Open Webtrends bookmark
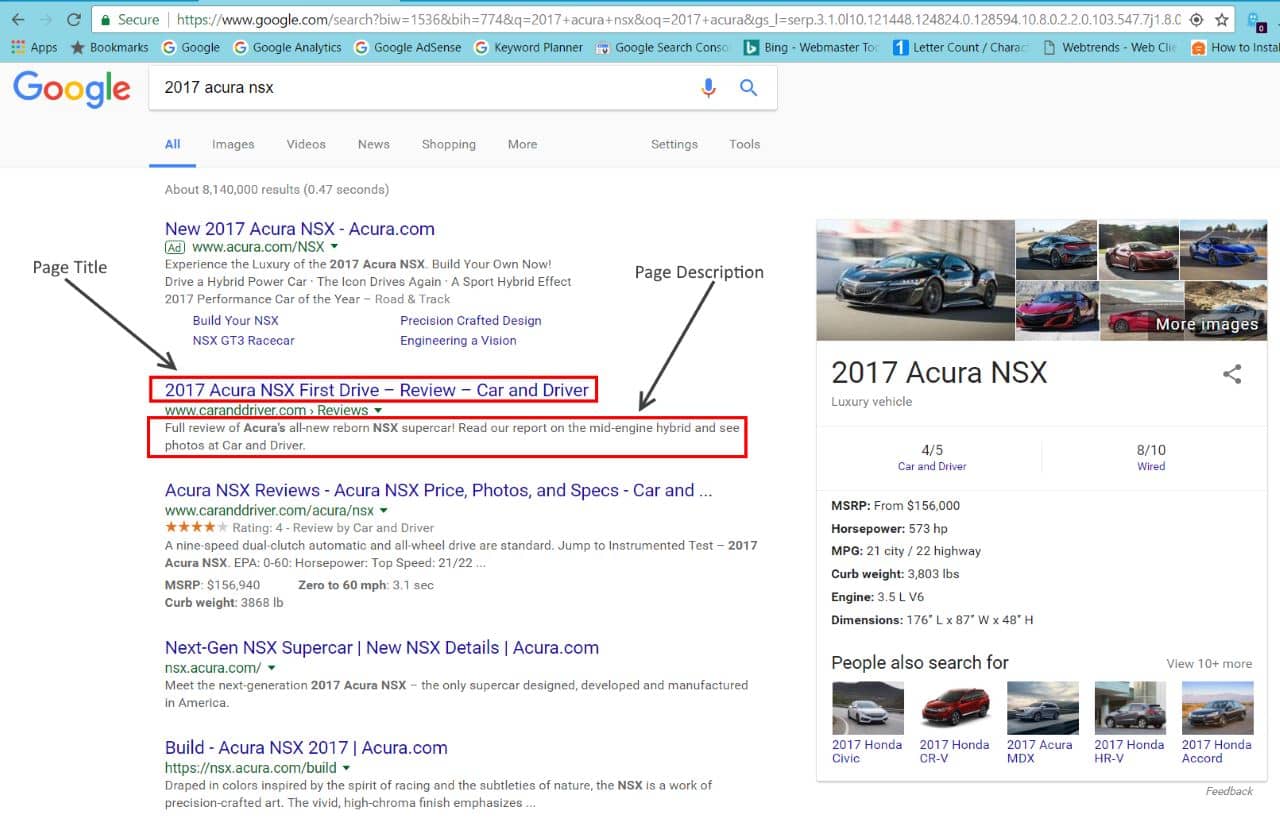The image size is (1280, 819). tap(1109, 47)
